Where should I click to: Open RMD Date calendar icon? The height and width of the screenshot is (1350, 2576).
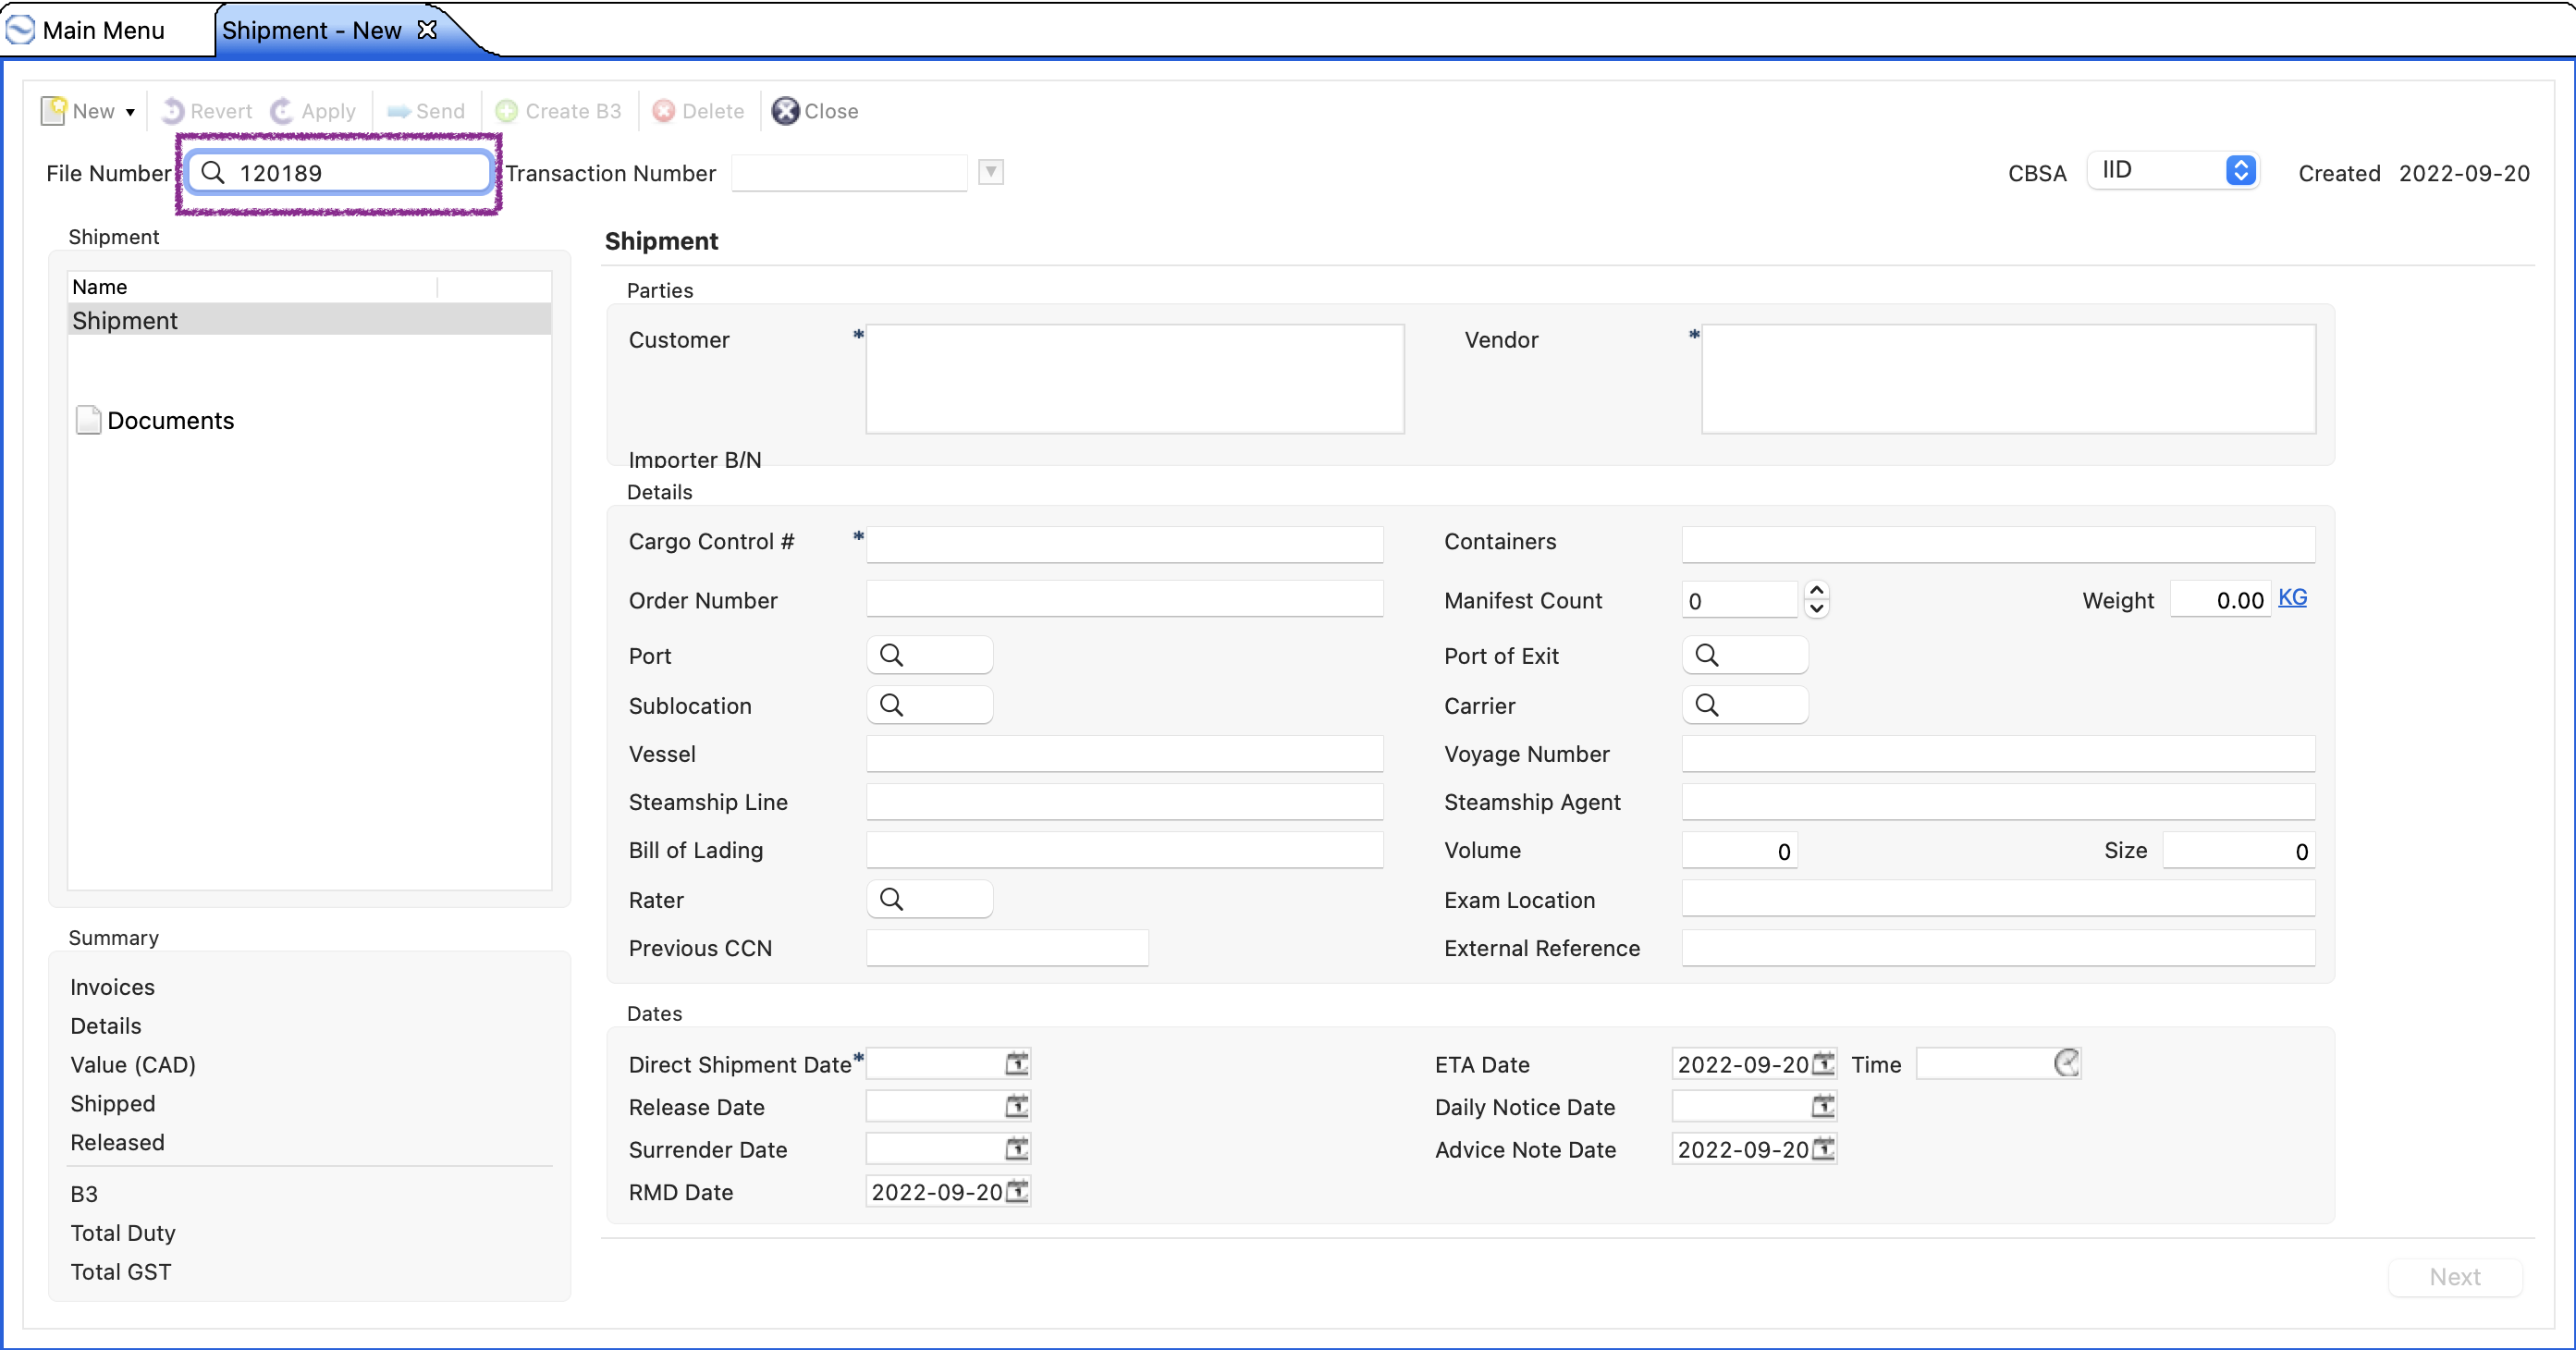point(1017,1191)
